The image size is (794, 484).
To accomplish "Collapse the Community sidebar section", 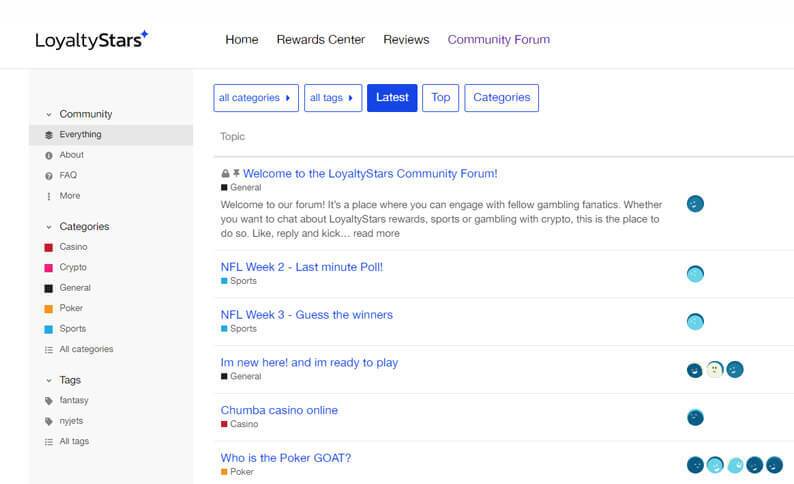I will point(49,114).
